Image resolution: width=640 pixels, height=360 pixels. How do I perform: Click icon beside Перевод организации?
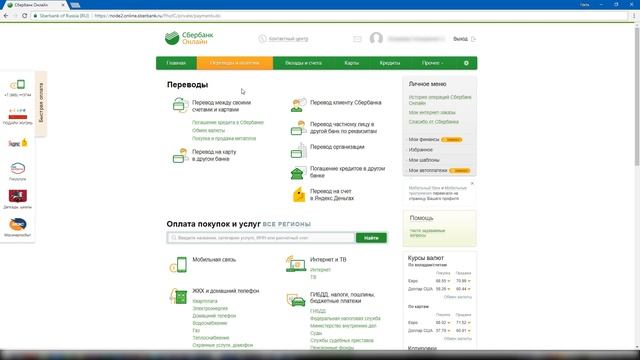(x=298, y=150)
